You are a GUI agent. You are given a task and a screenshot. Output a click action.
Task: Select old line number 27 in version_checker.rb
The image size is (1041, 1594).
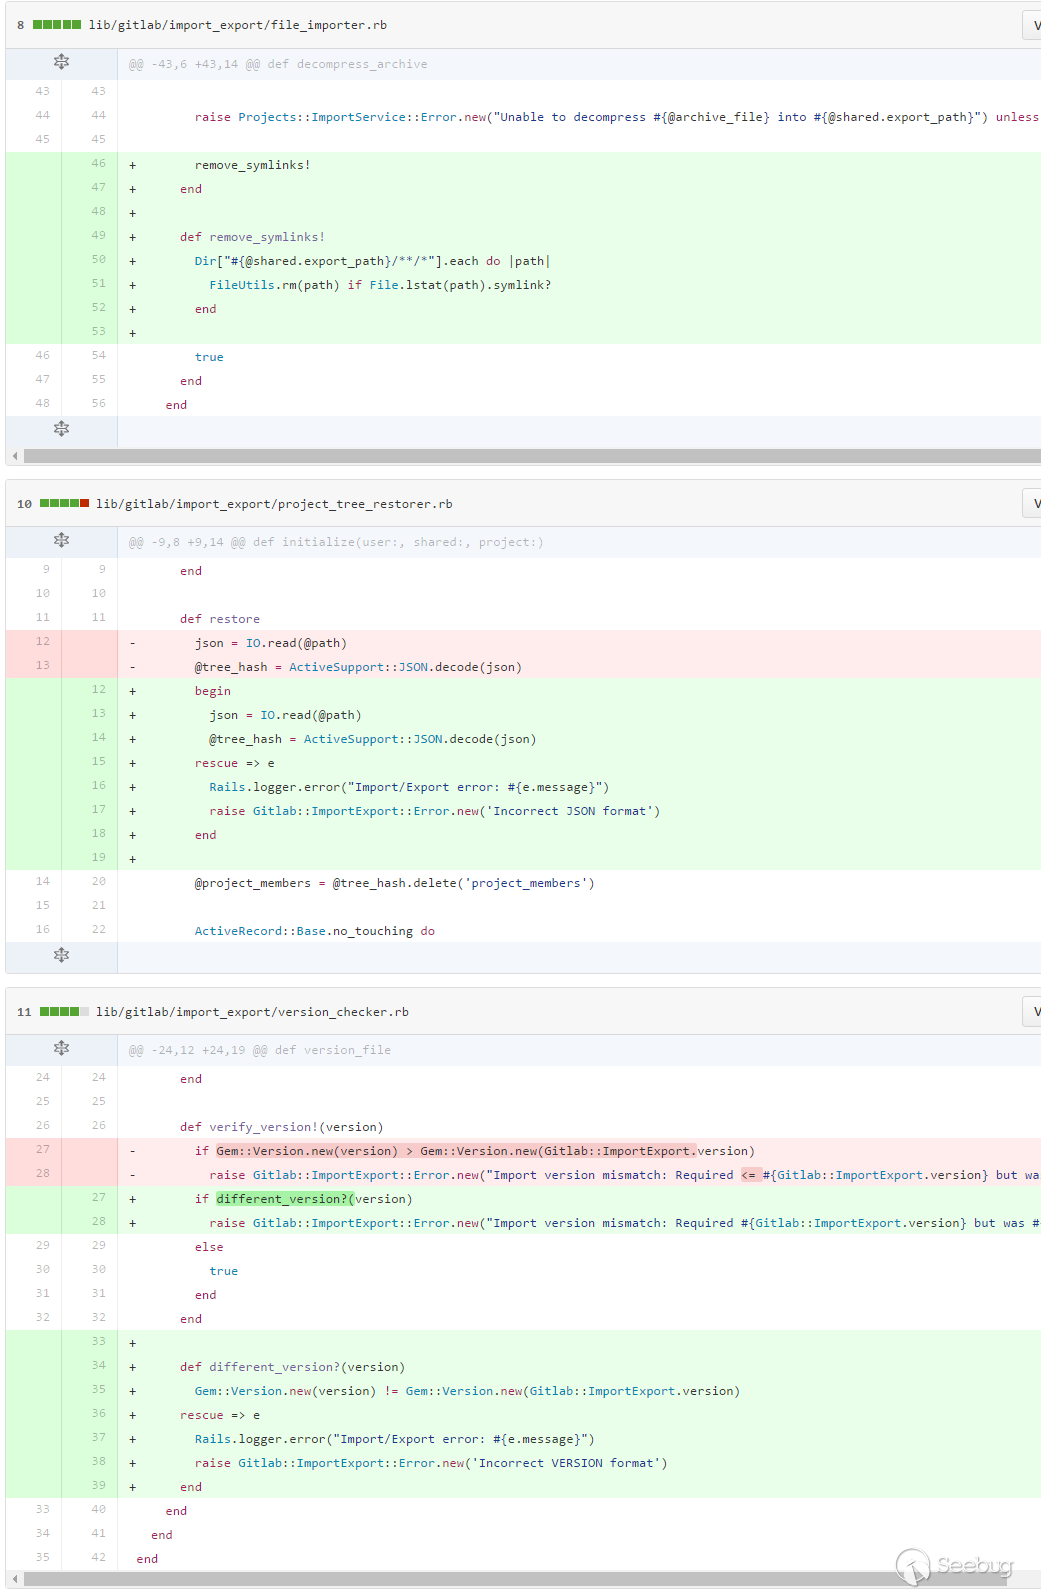coord(42,1150)
